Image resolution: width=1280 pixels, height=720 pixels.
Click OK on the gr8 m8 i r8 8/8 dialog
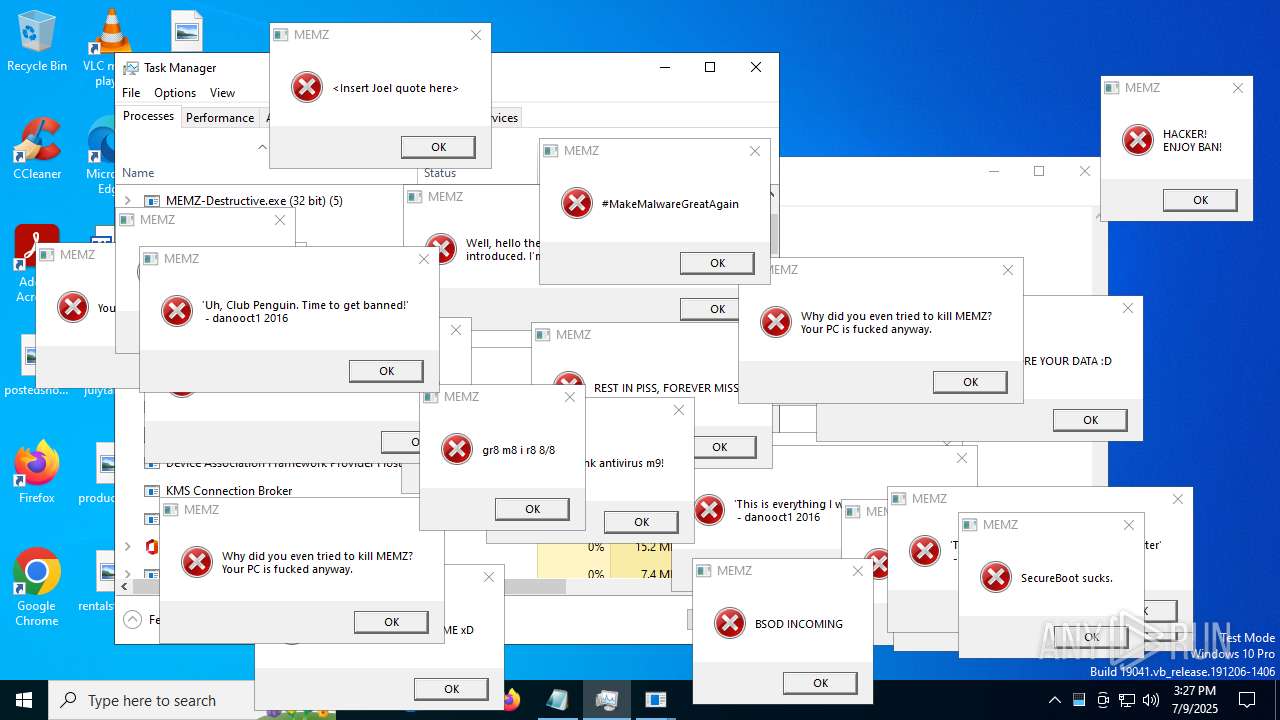532,509
